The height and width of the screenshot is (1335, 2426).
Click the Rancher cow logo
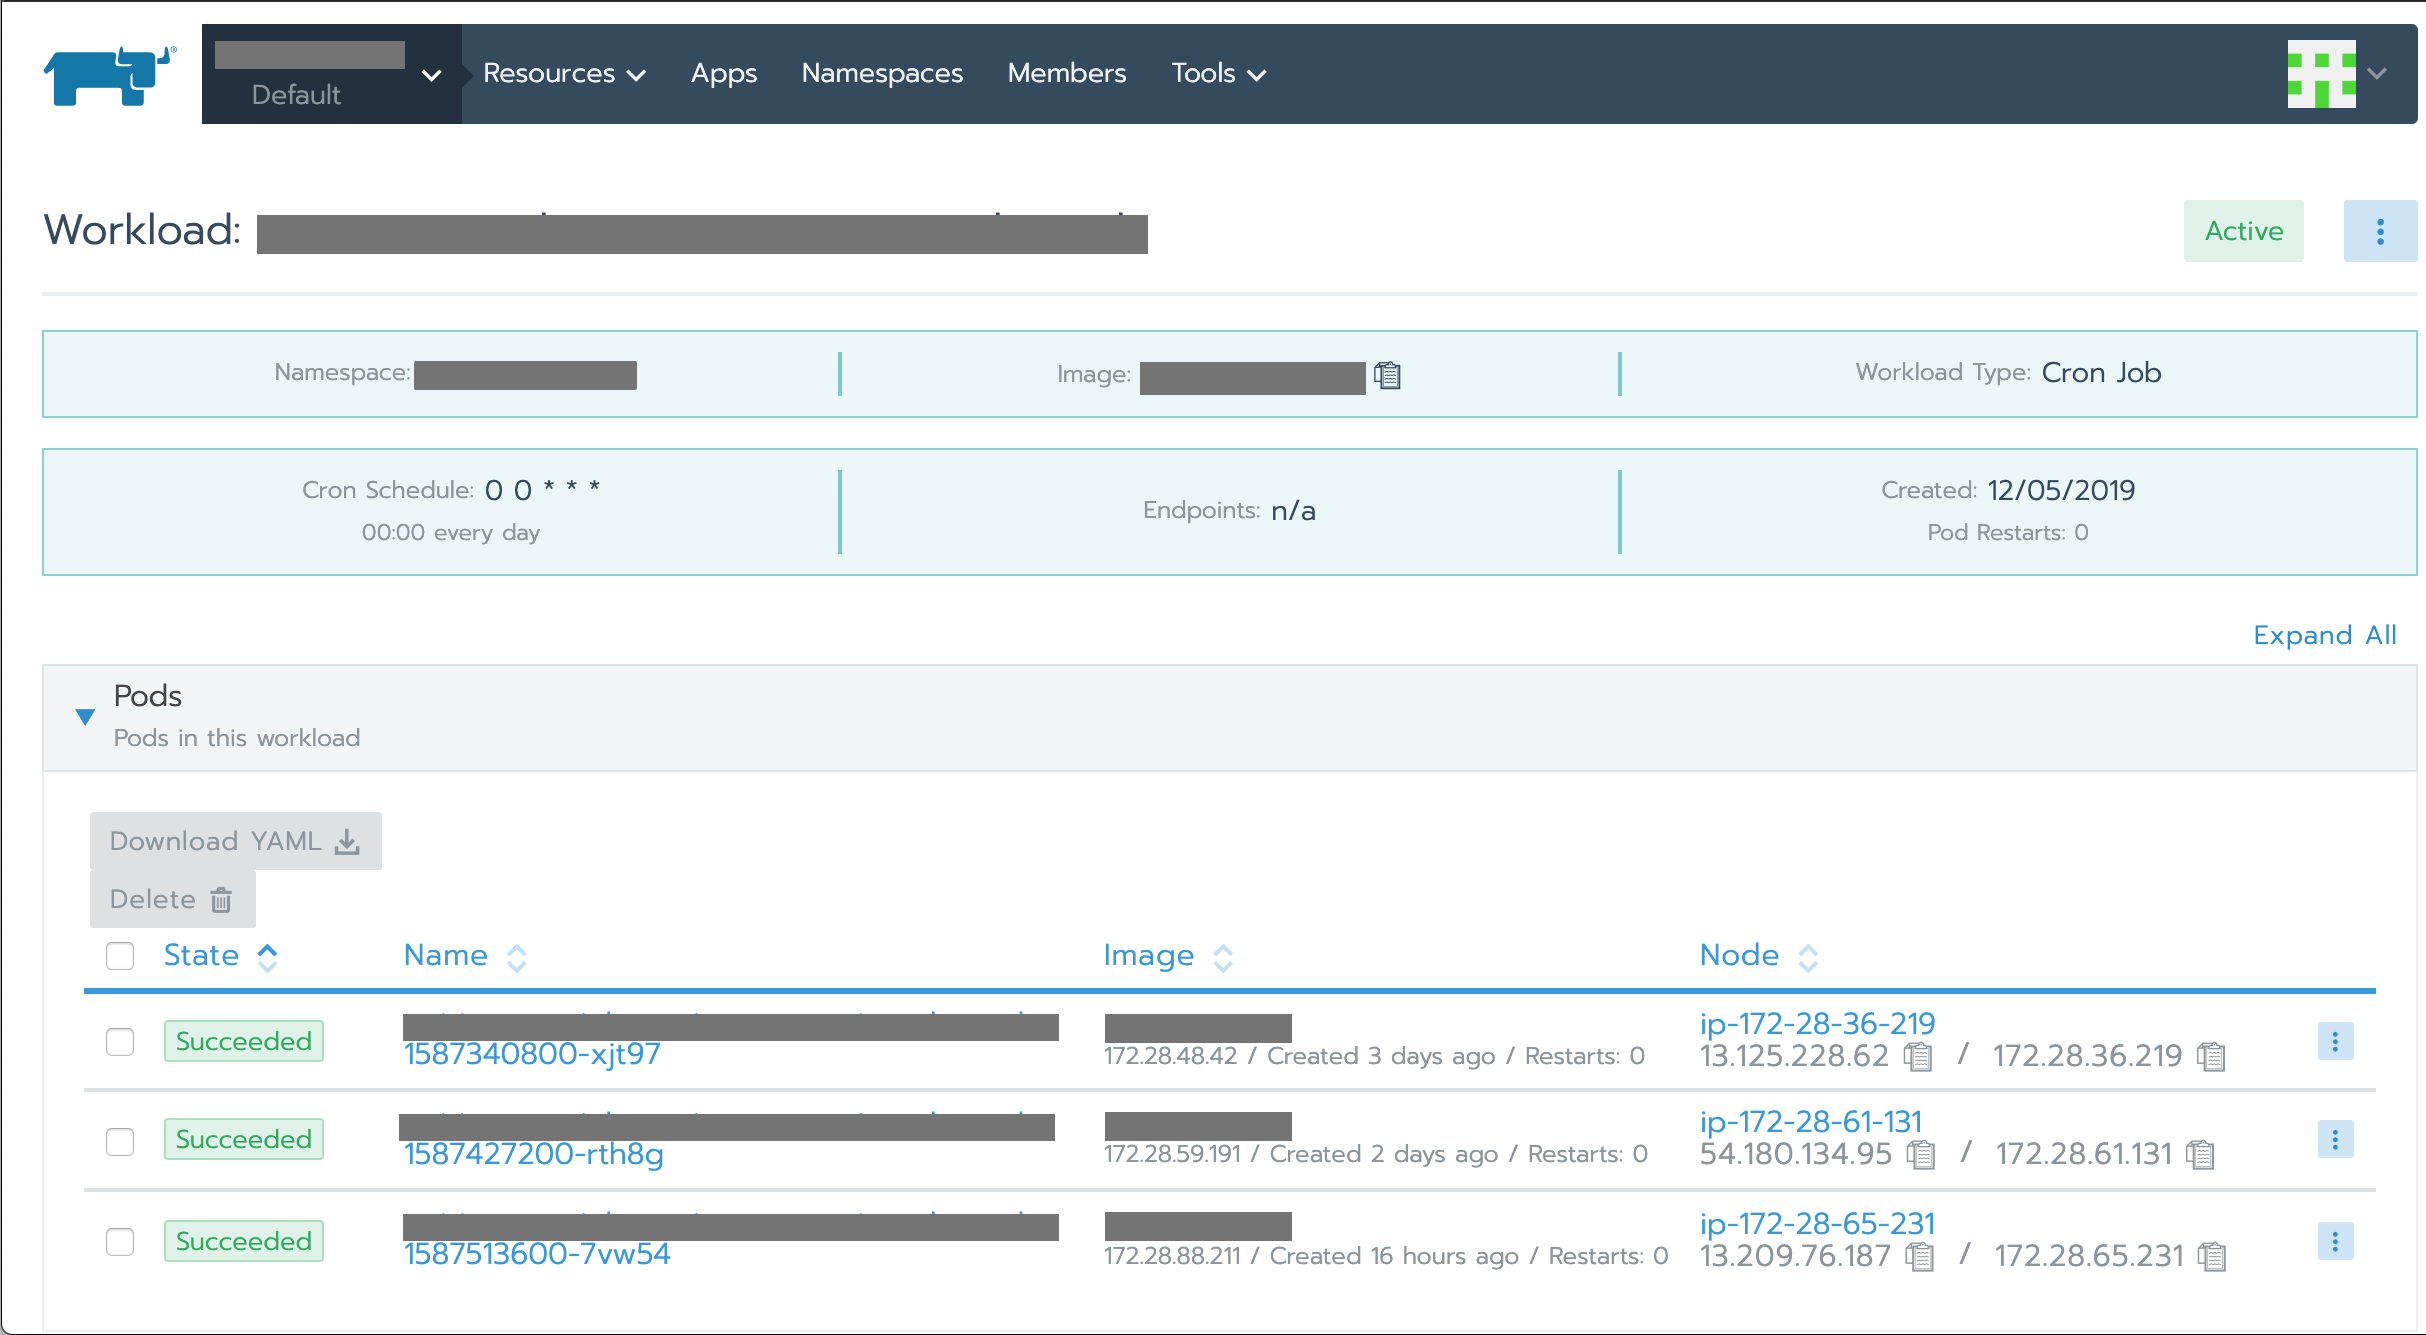tap(110, 75)
